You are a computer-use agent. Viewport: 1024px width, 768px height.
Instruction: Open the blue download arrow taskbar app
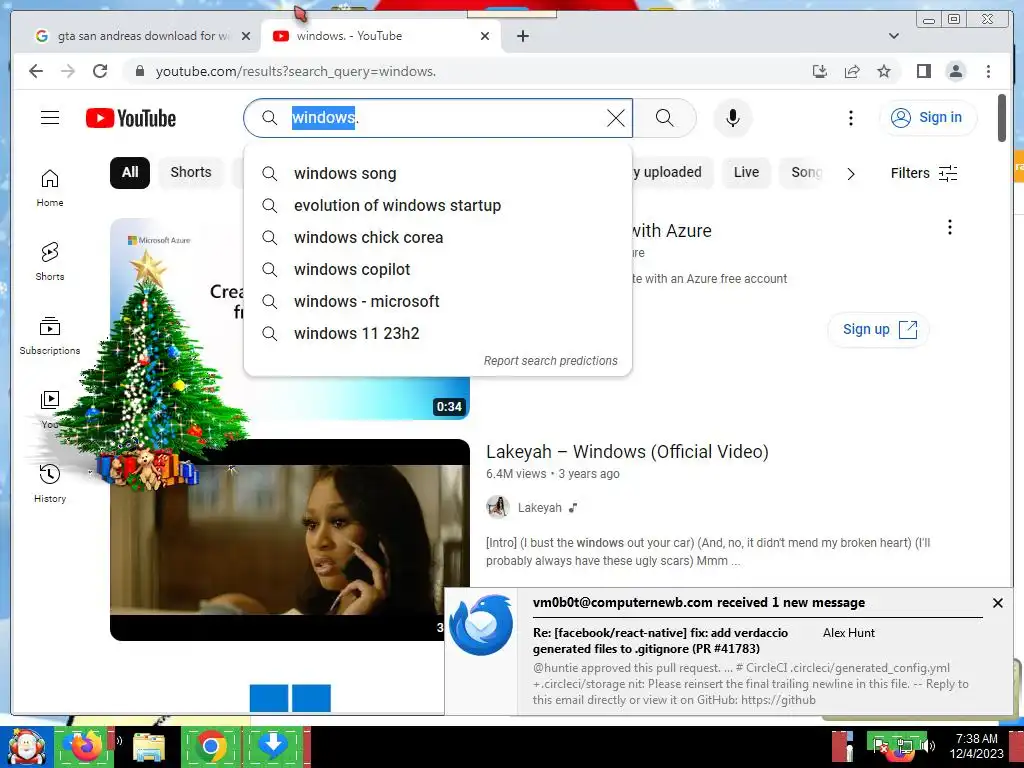pos(273,746)
